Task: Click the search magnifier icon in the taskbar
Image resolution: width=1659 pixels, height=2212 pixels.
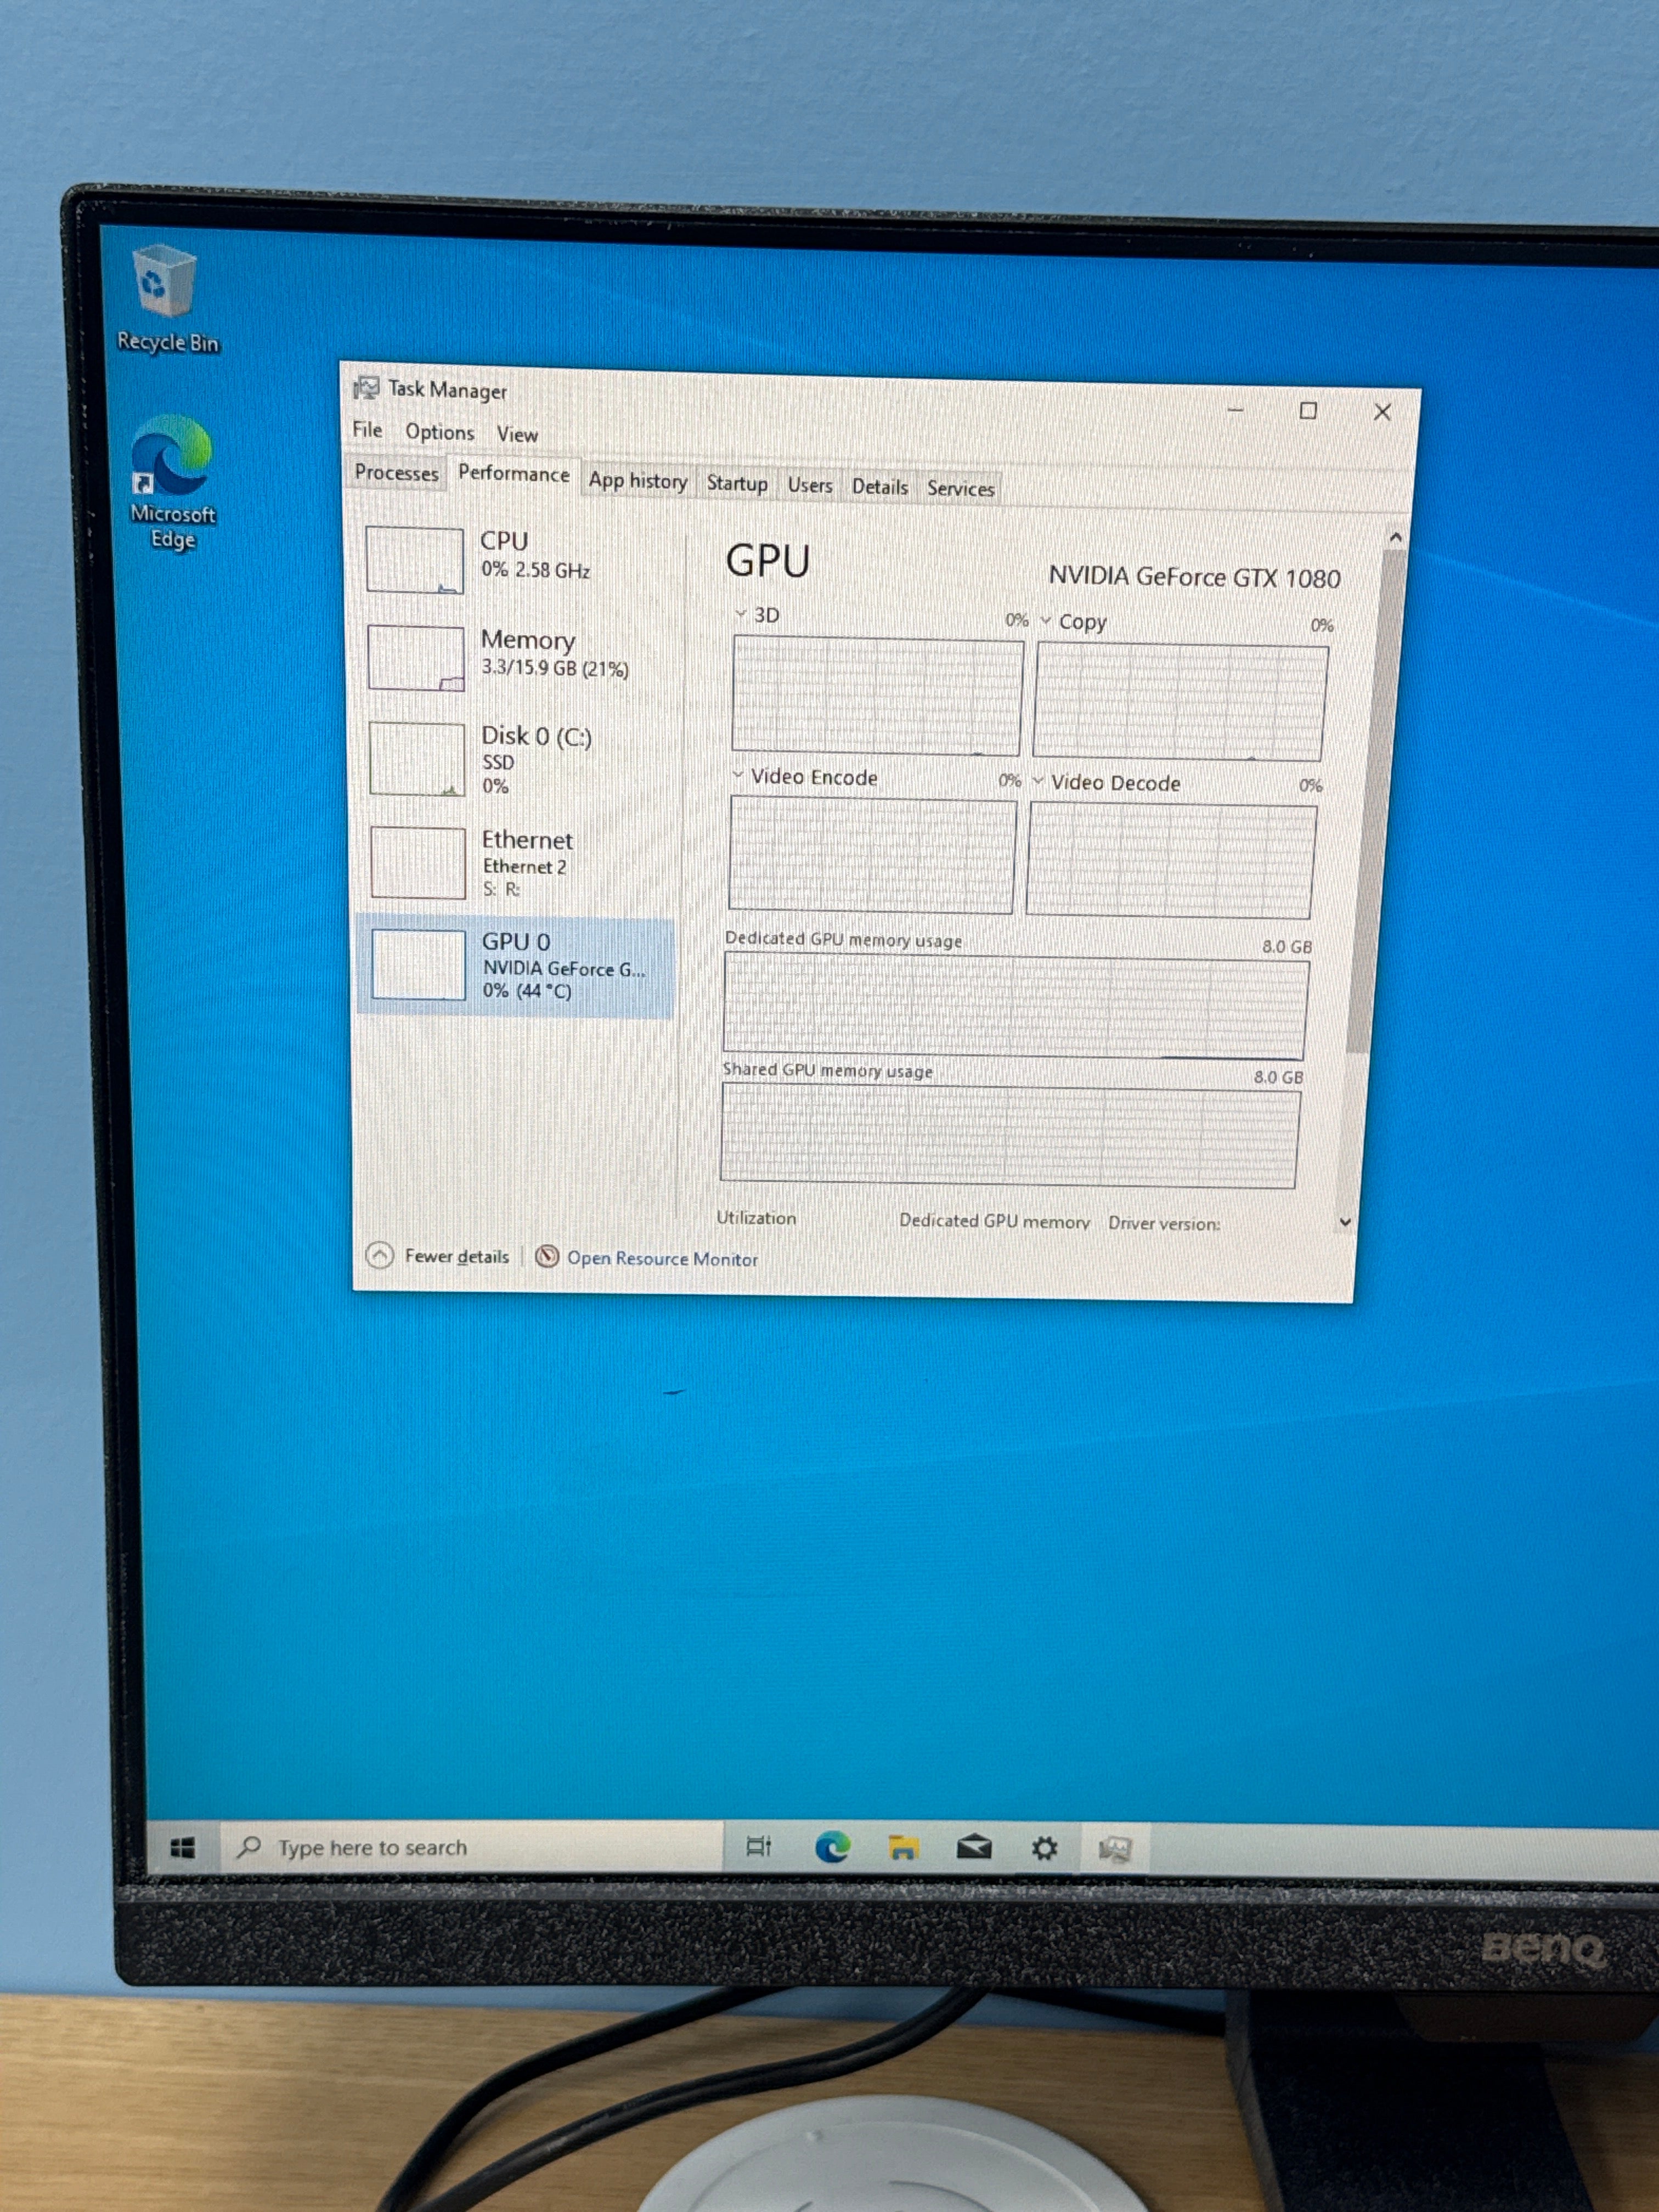Action: pyautogui.click(x=248, y=1847)
